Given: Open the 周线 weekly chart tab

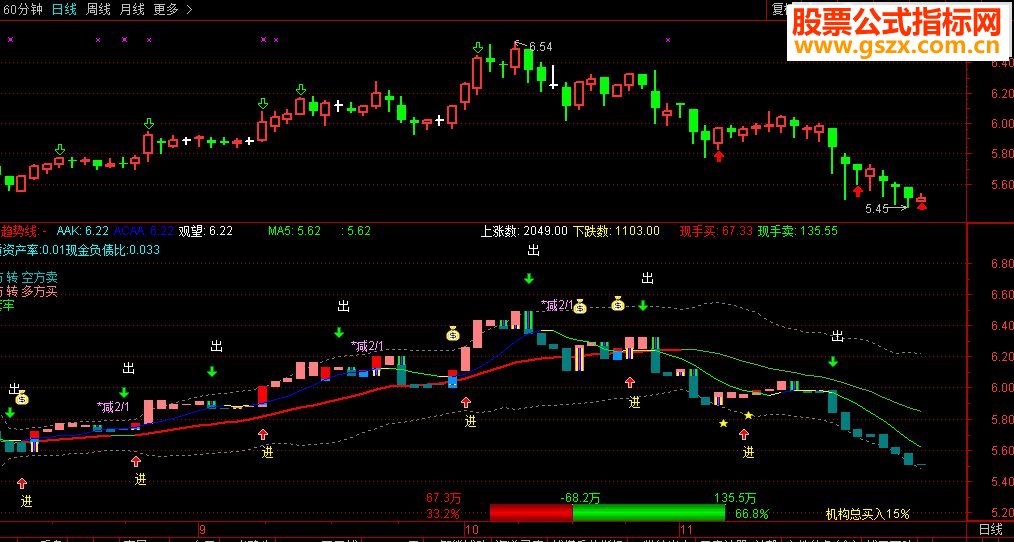Looking at the screenshot, I should (x=98, y=9).
